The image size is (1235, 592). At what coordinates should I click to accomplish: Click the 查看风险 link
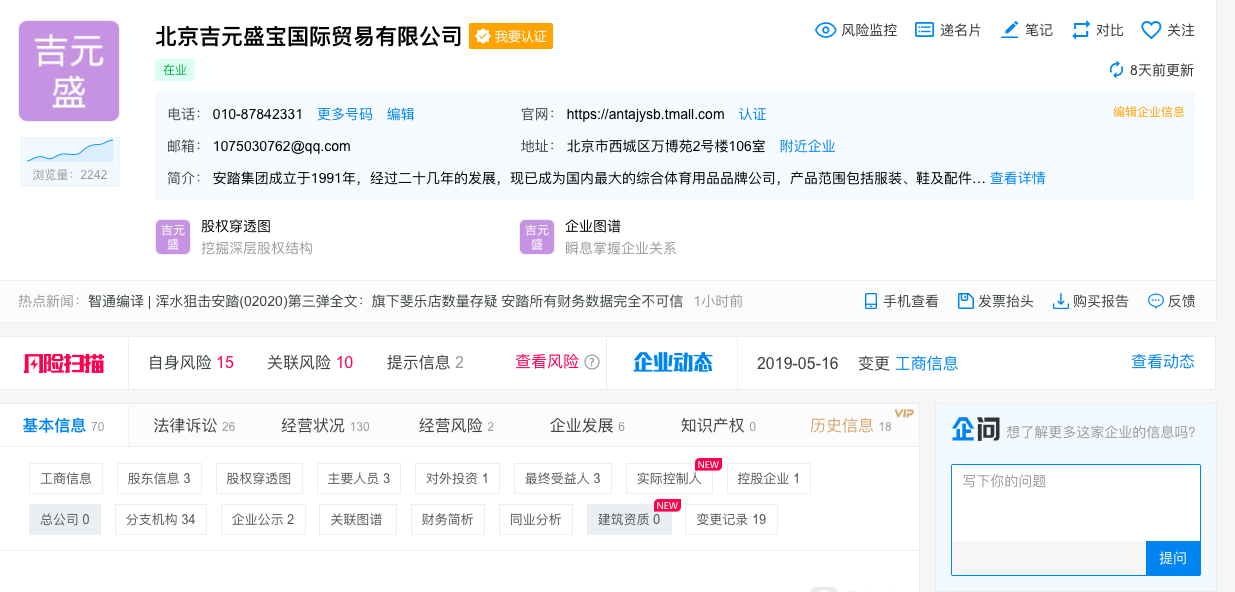point(547,362)
